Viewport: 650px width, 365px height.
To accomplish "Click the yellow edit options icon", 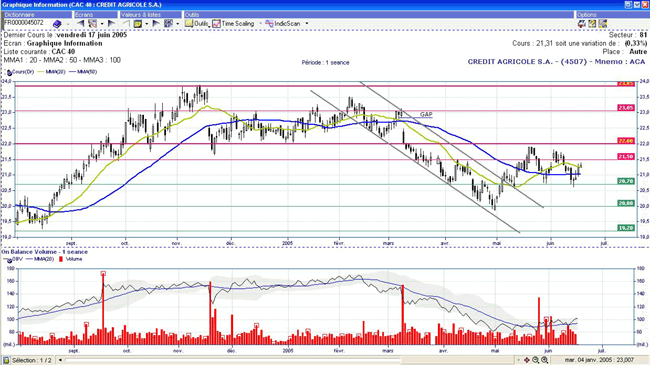I will [x=592, y=24].
